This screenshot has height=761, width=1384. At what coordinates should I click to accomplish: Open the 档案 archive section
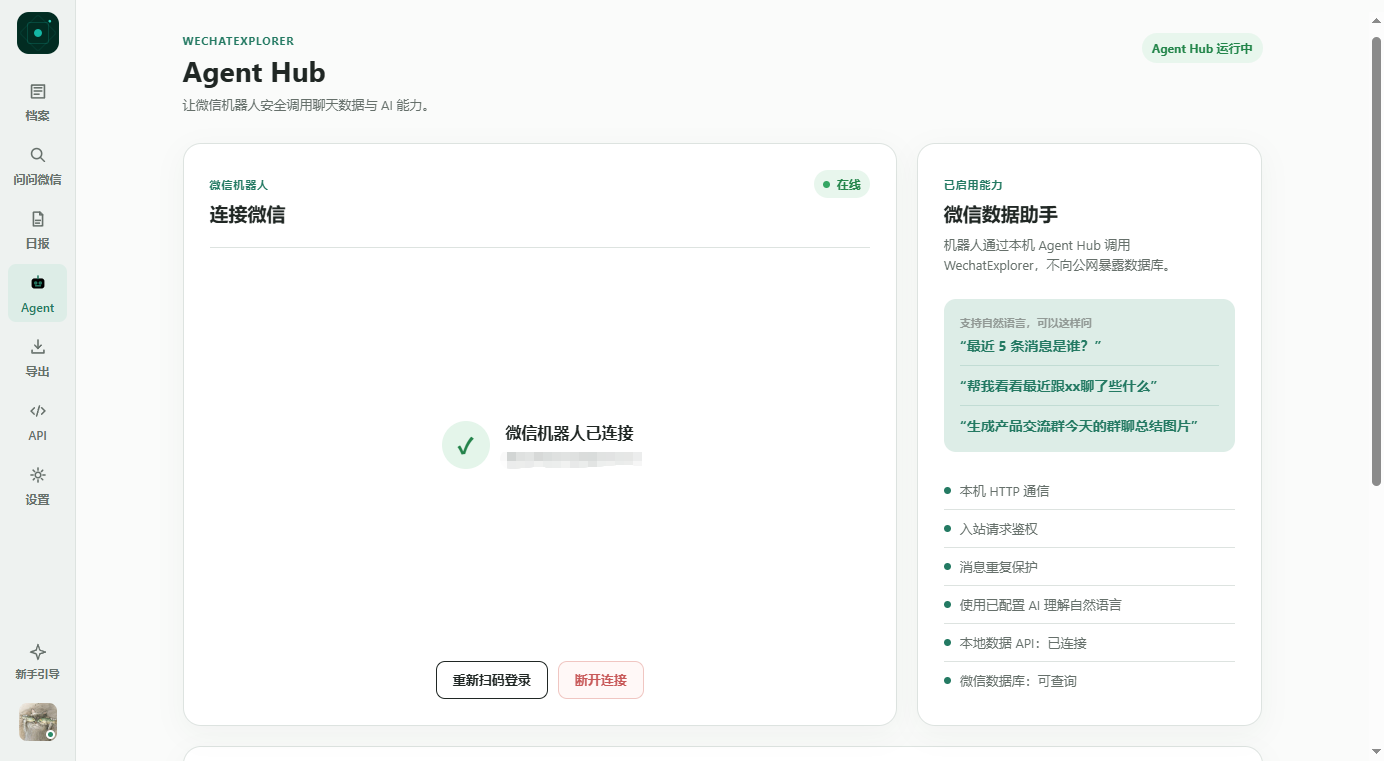(38, 103)
